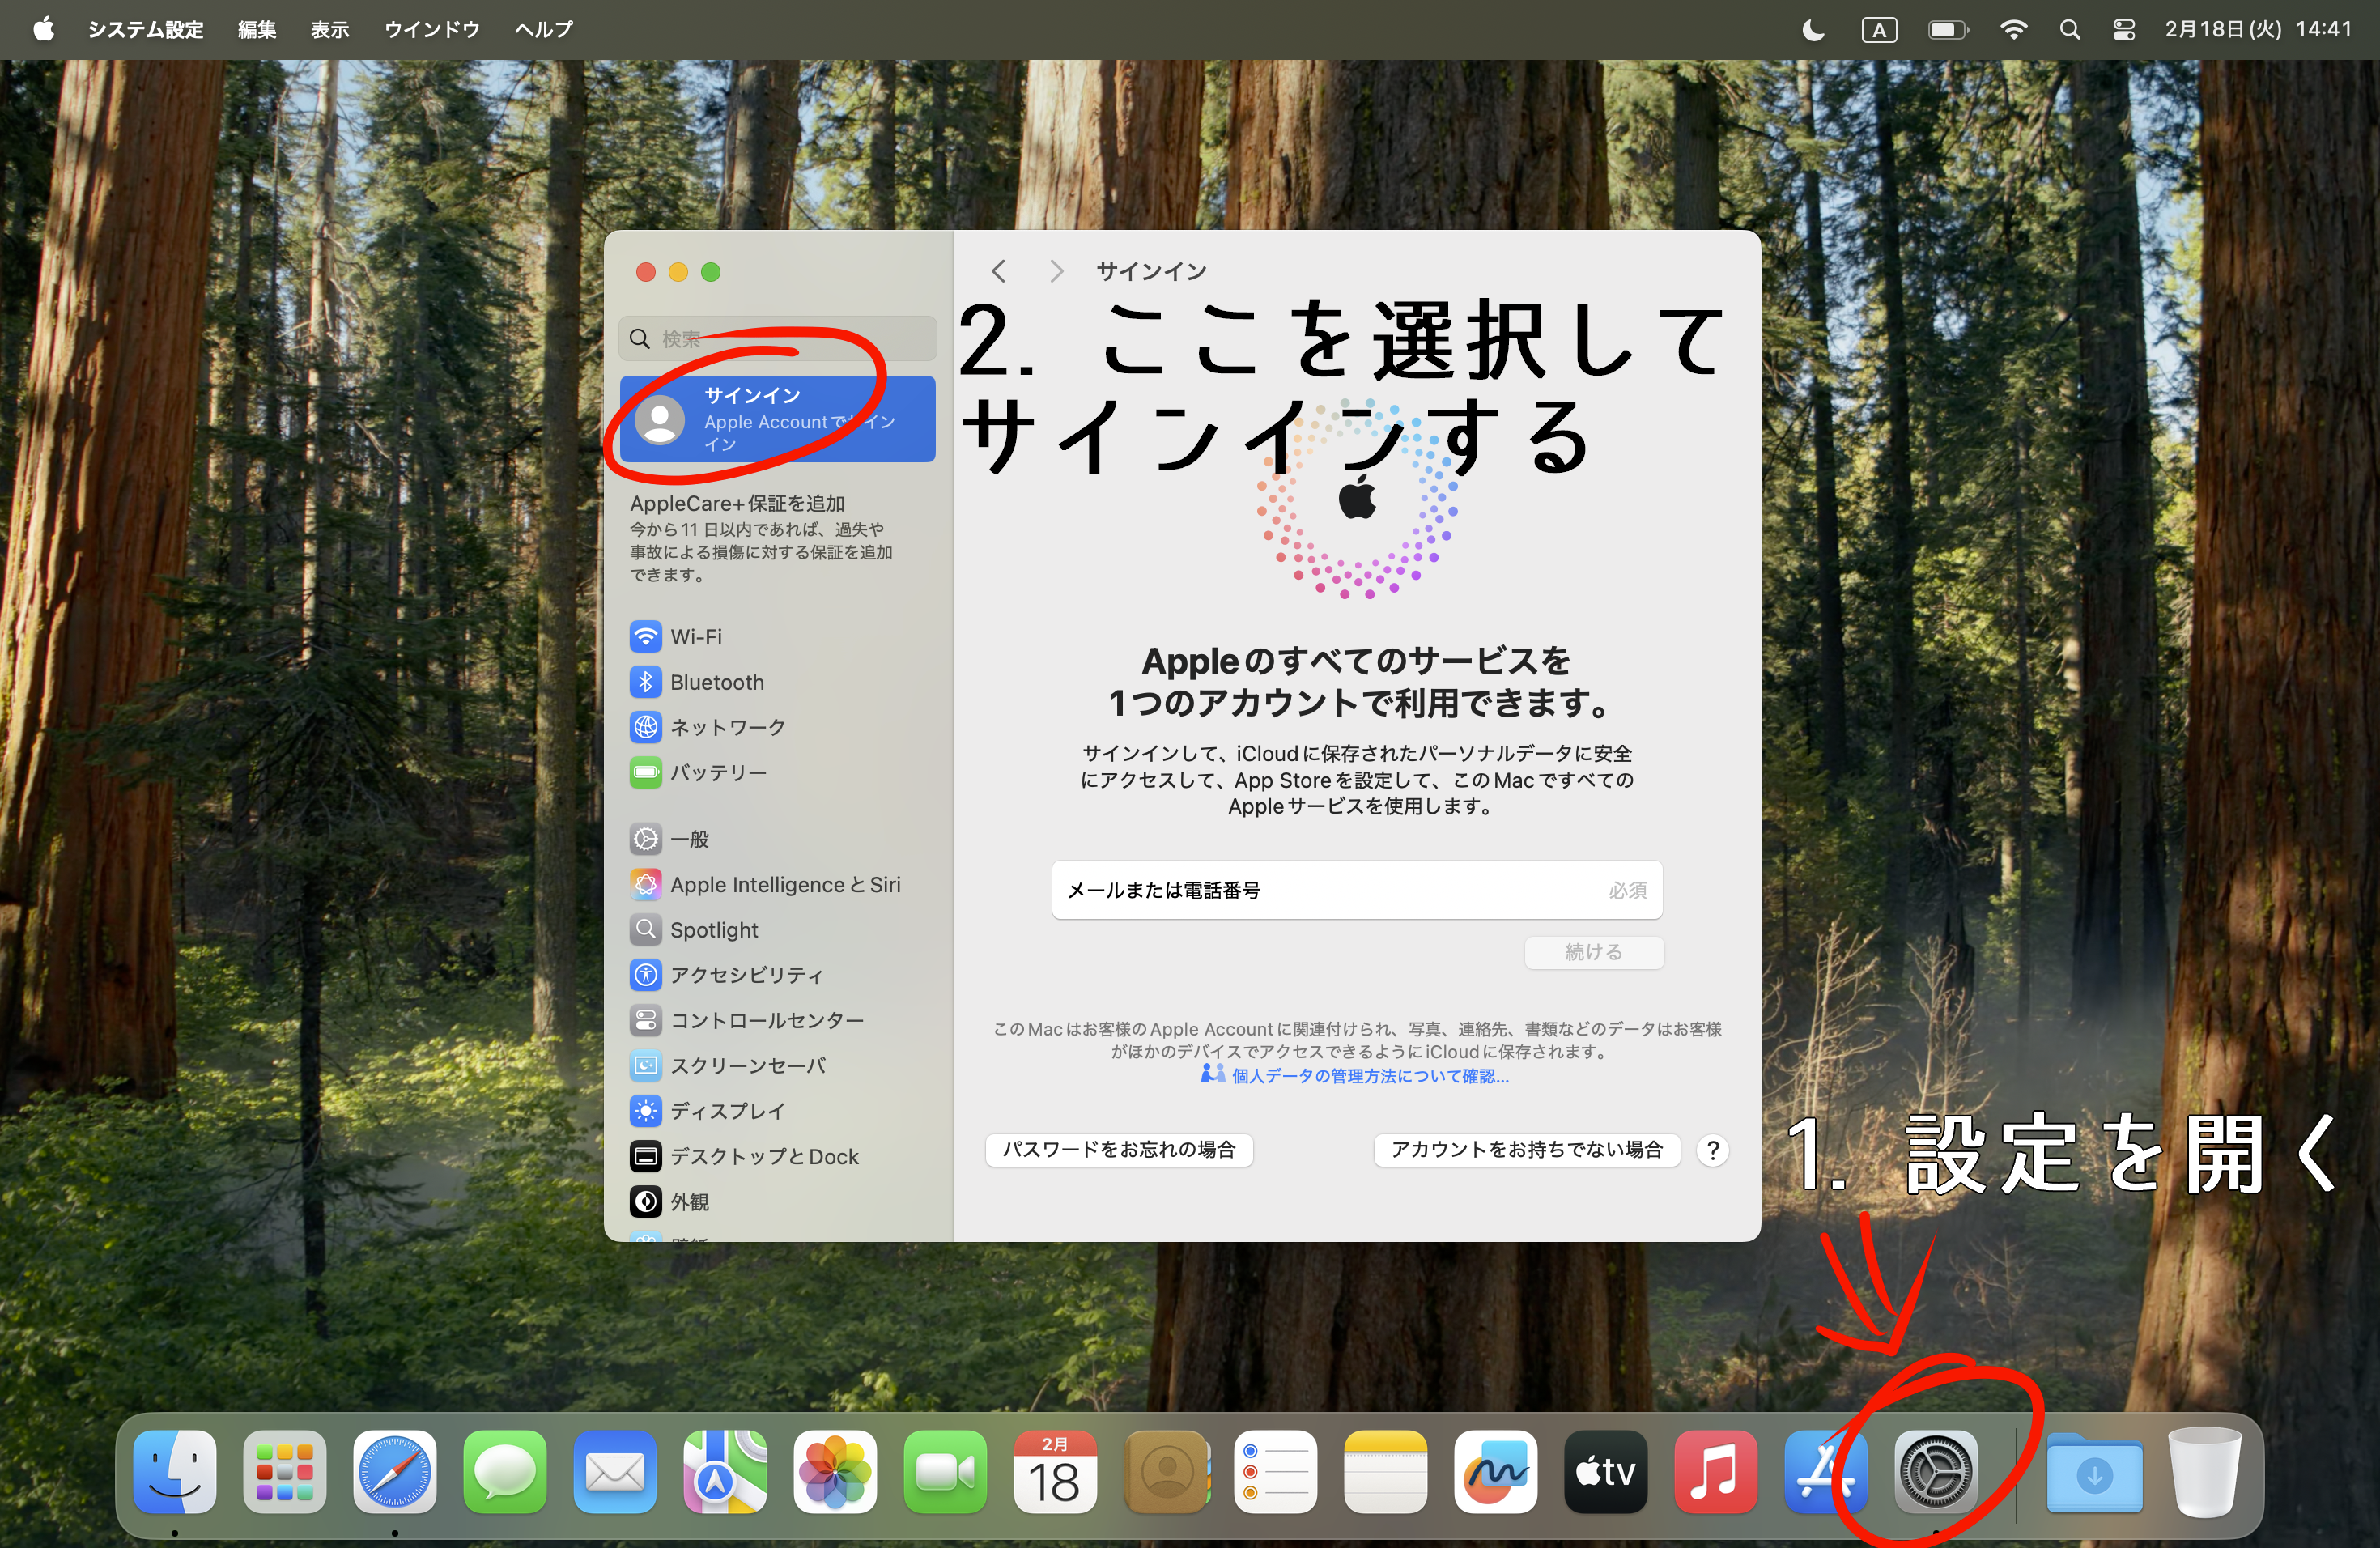
Task: Launch Apple TV from the Dock
Action: pyautogui.click(x=1605, y=1472)
